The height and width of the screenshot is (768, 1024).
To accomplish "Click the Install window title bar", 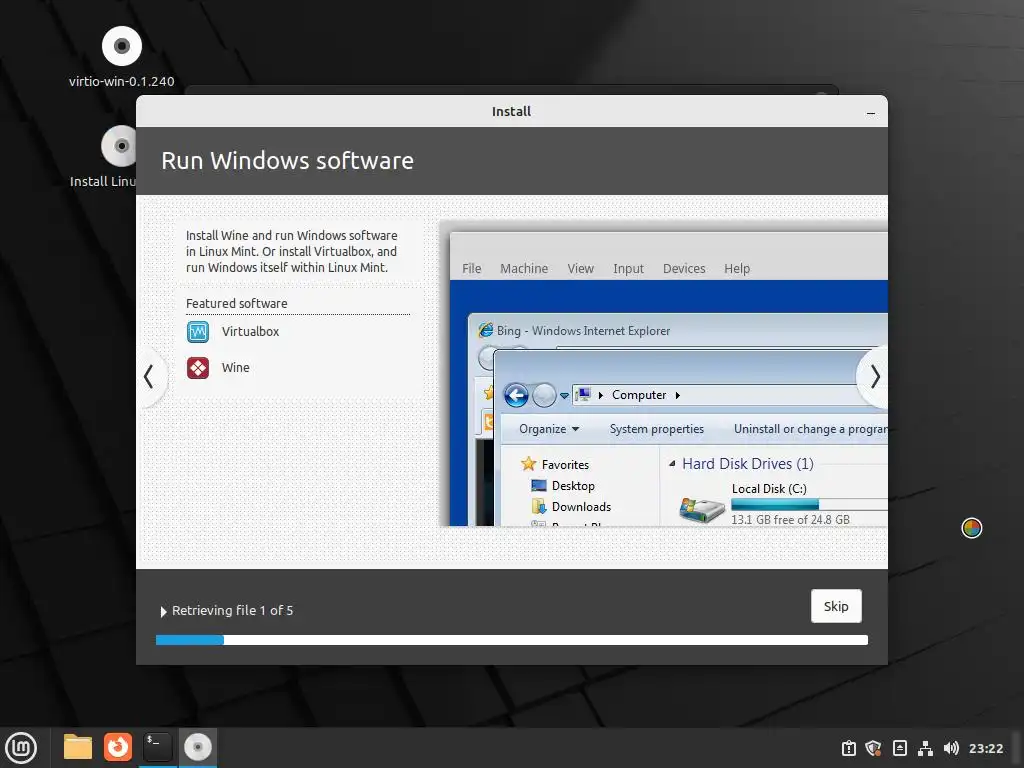I will pos(511,112).
